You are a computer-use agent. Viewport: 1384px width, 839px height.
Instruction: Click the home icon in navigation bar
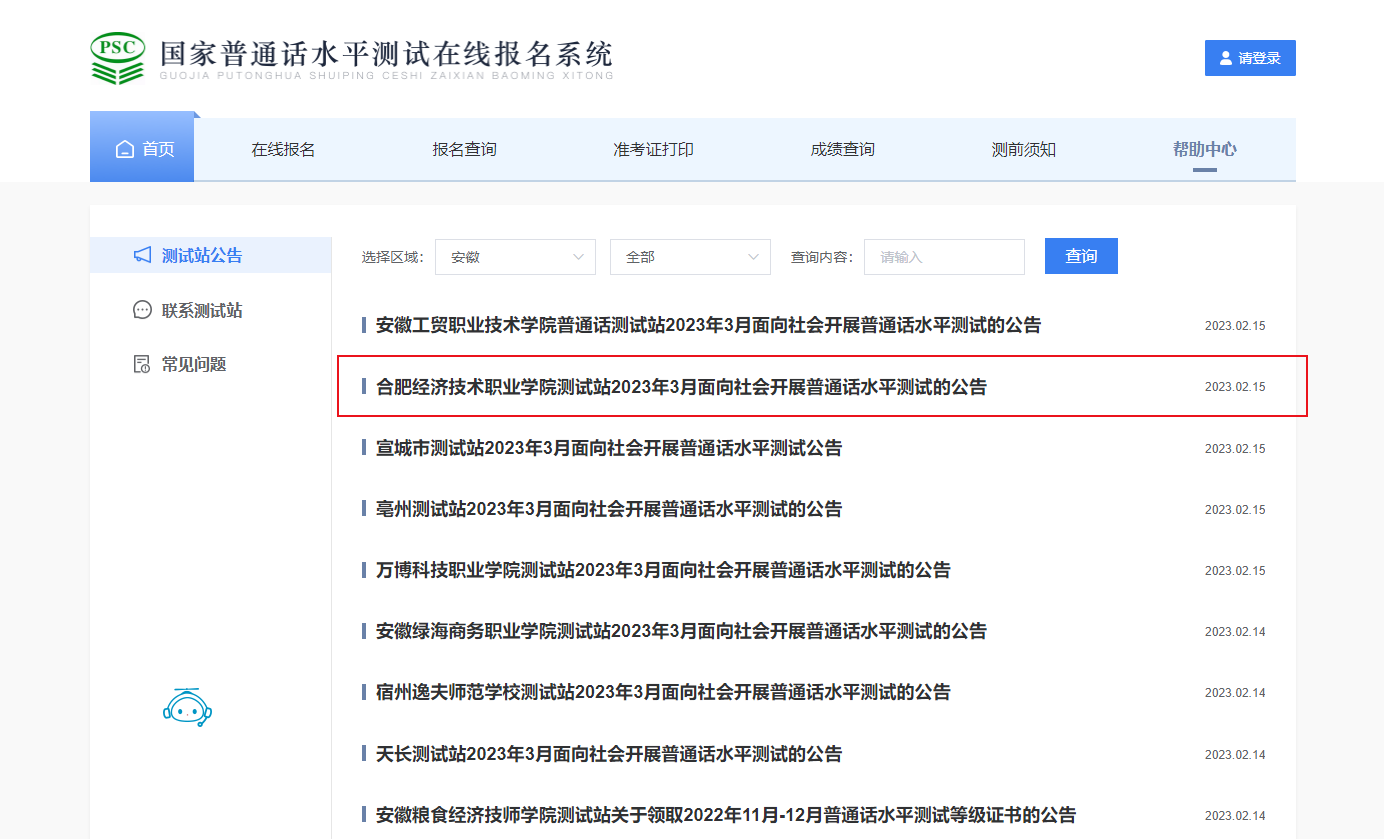click(125, 150)
